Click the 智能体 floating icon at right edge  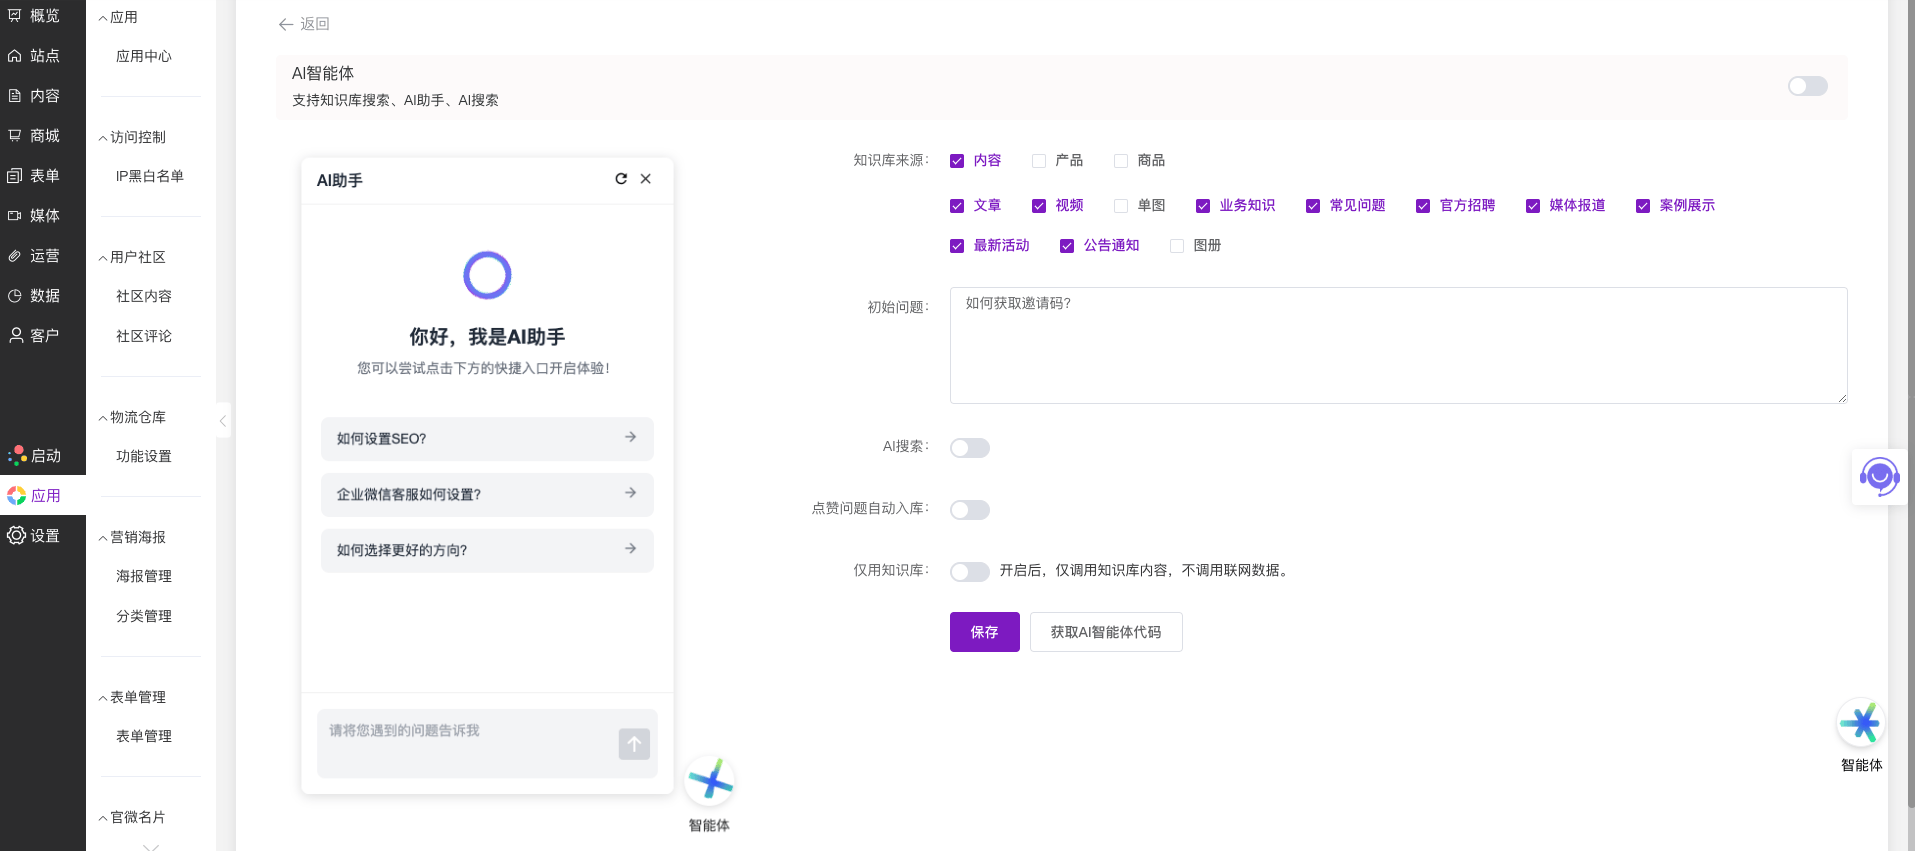click(1861, 723)
